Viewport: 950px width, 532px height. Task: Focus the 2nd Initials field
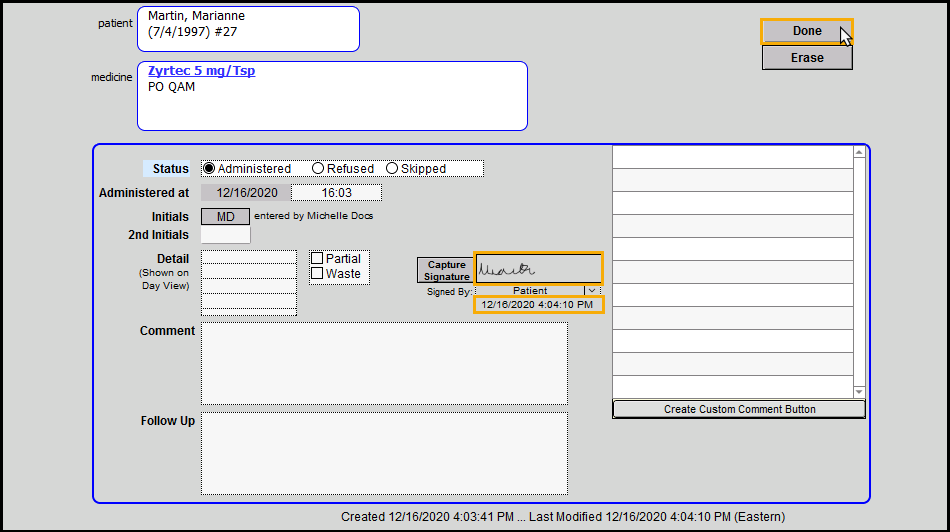pos(225,235)
